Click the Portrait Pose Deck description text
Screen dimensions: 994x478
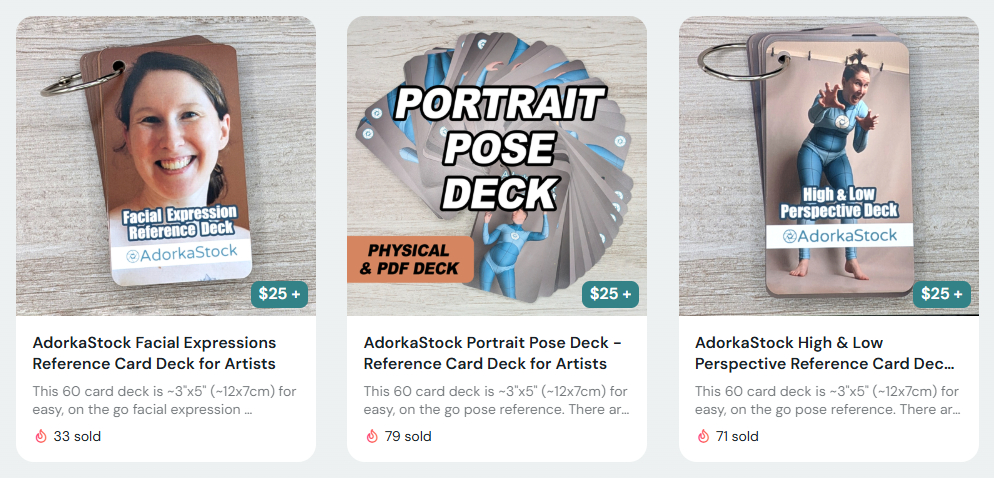497,400
